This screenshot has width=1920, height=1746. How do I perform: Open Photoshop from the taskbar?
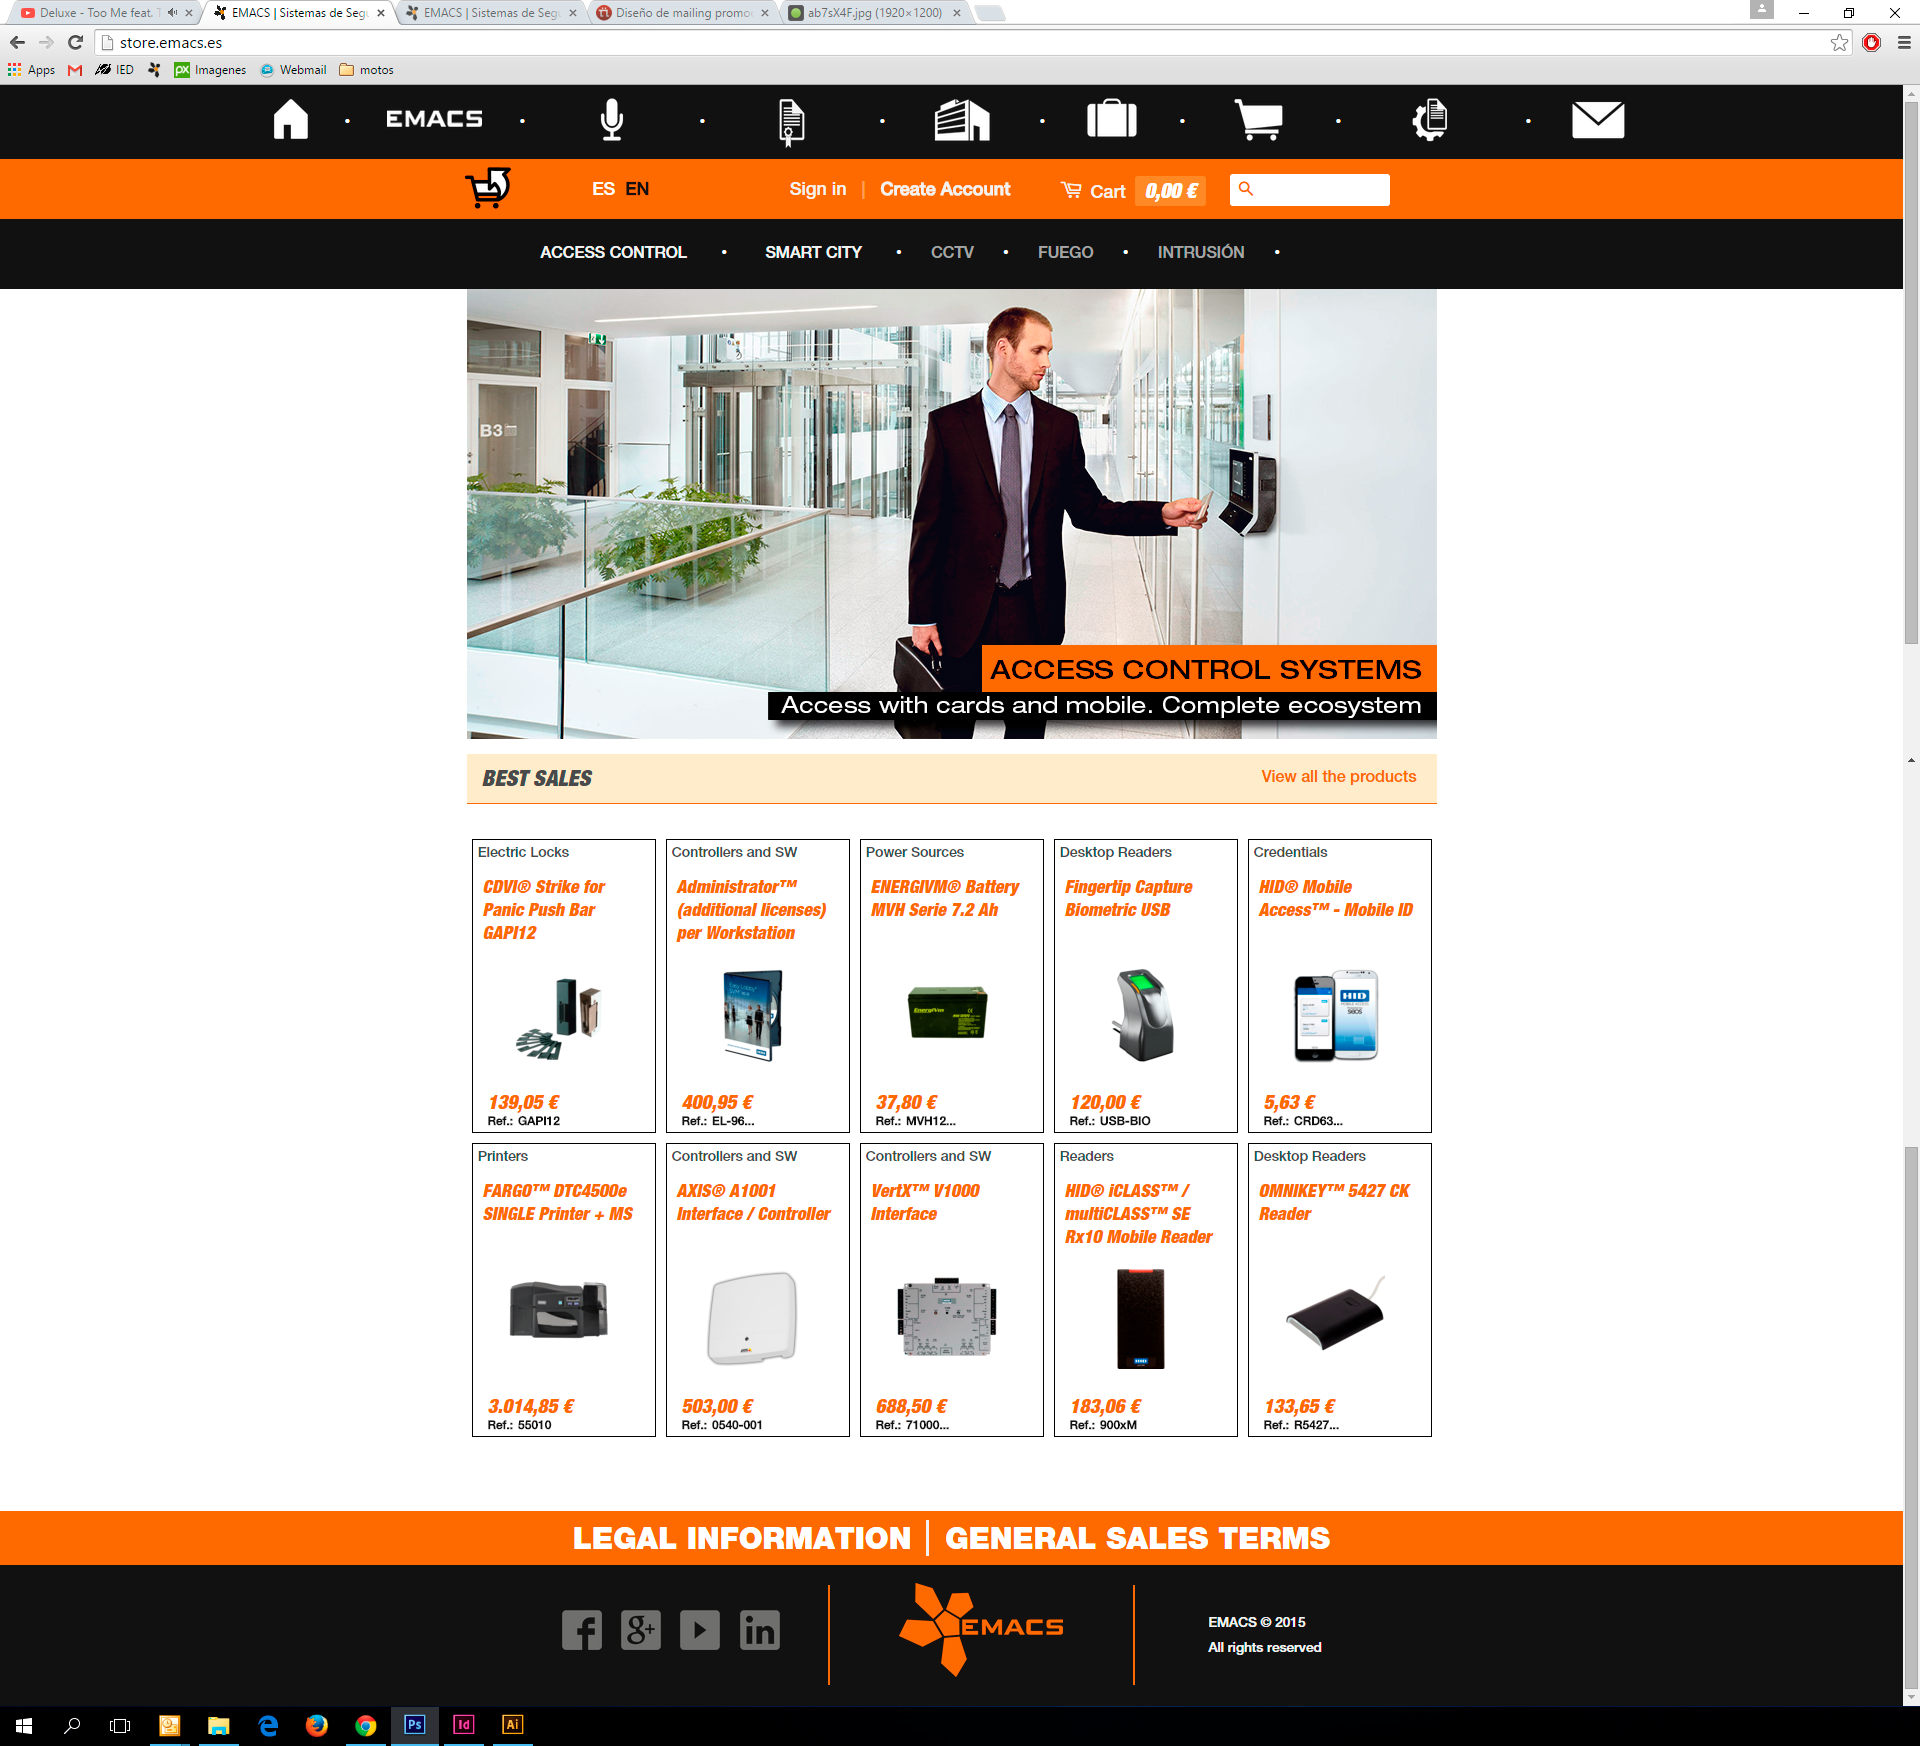tap(414, 1725)
